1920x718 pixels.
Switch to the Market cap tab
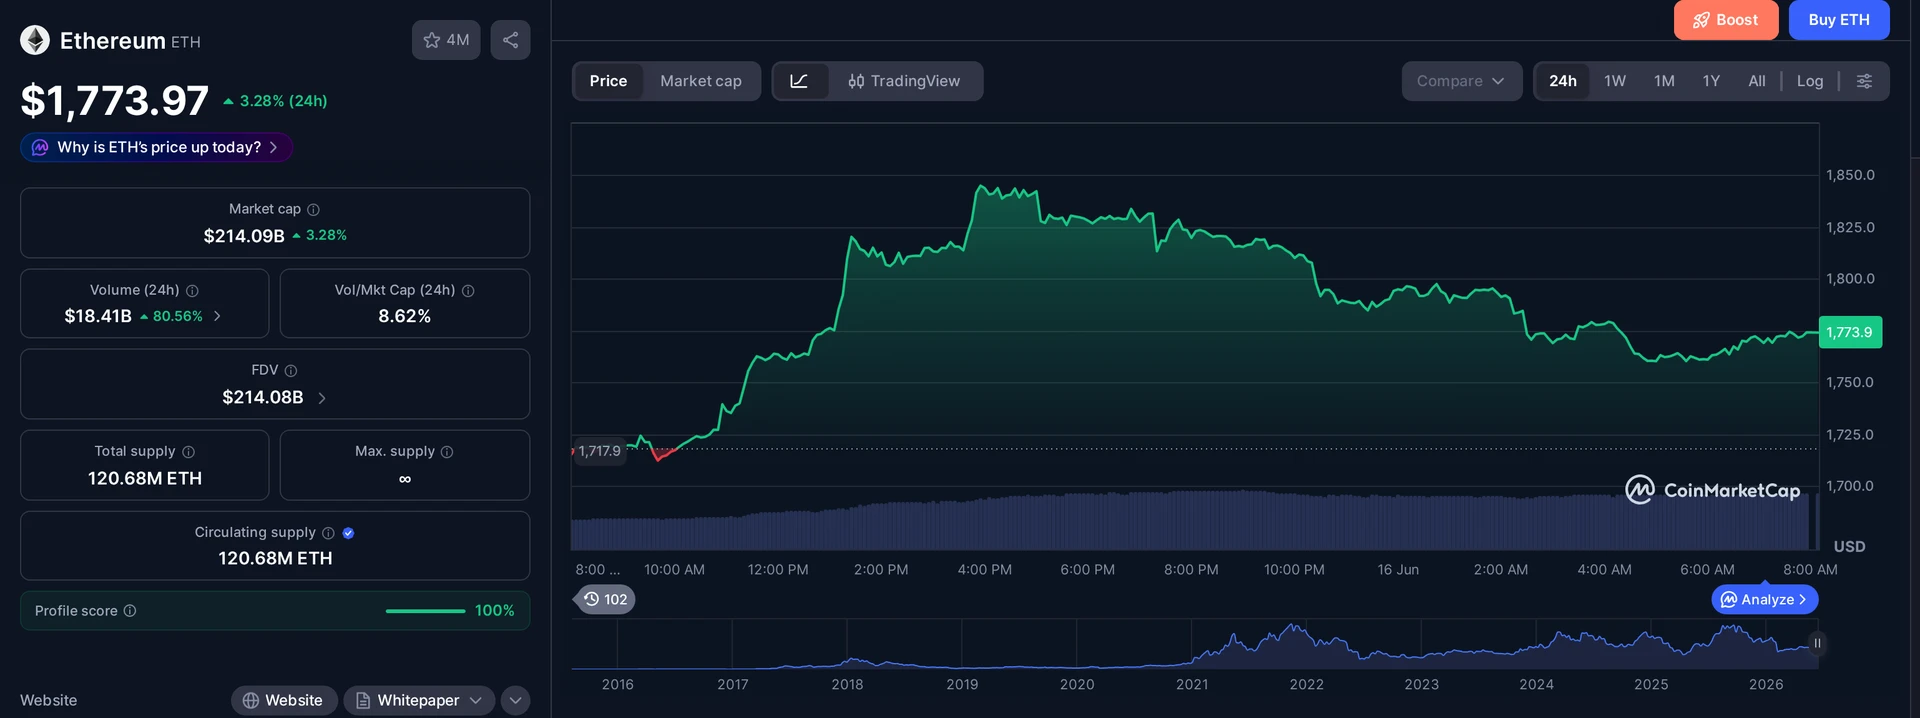701,81
